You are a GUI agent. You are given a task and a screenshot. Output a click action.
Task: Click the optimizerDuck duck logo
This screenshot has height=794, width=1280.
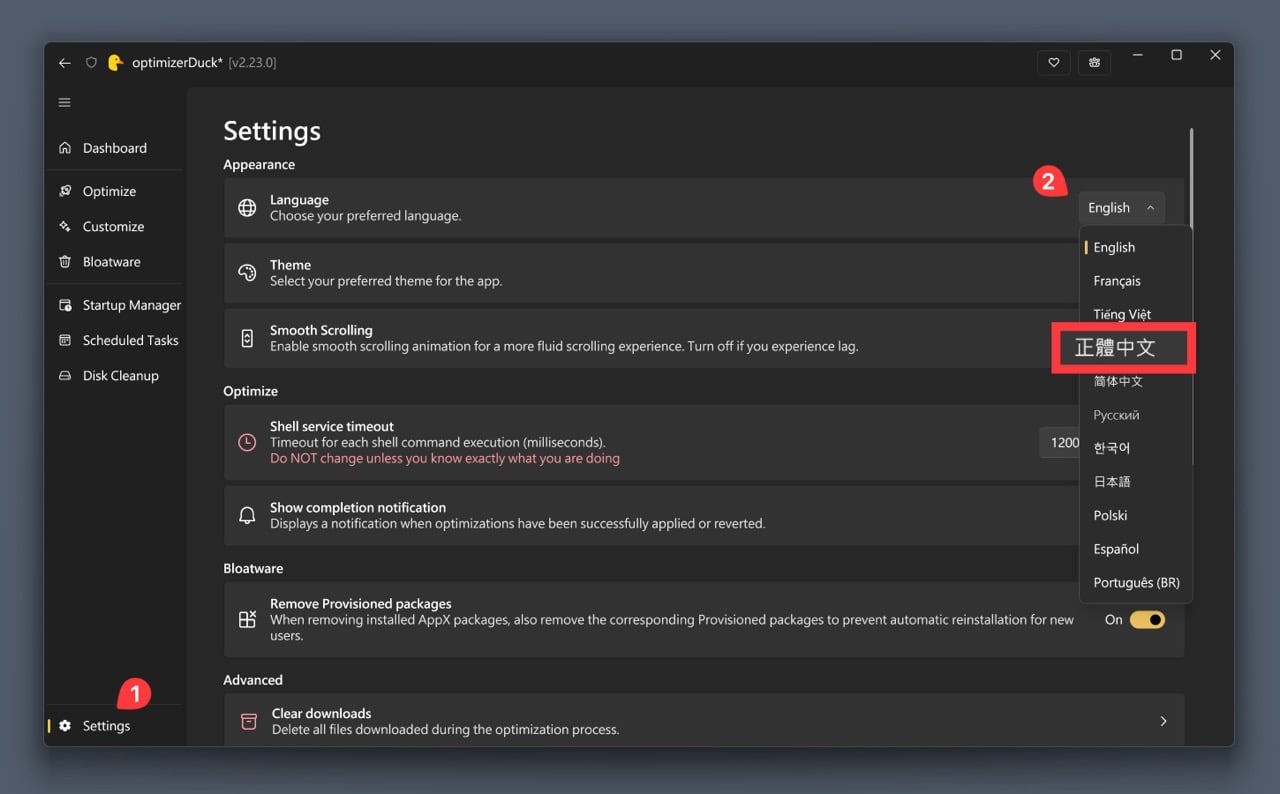coord(116,62)
